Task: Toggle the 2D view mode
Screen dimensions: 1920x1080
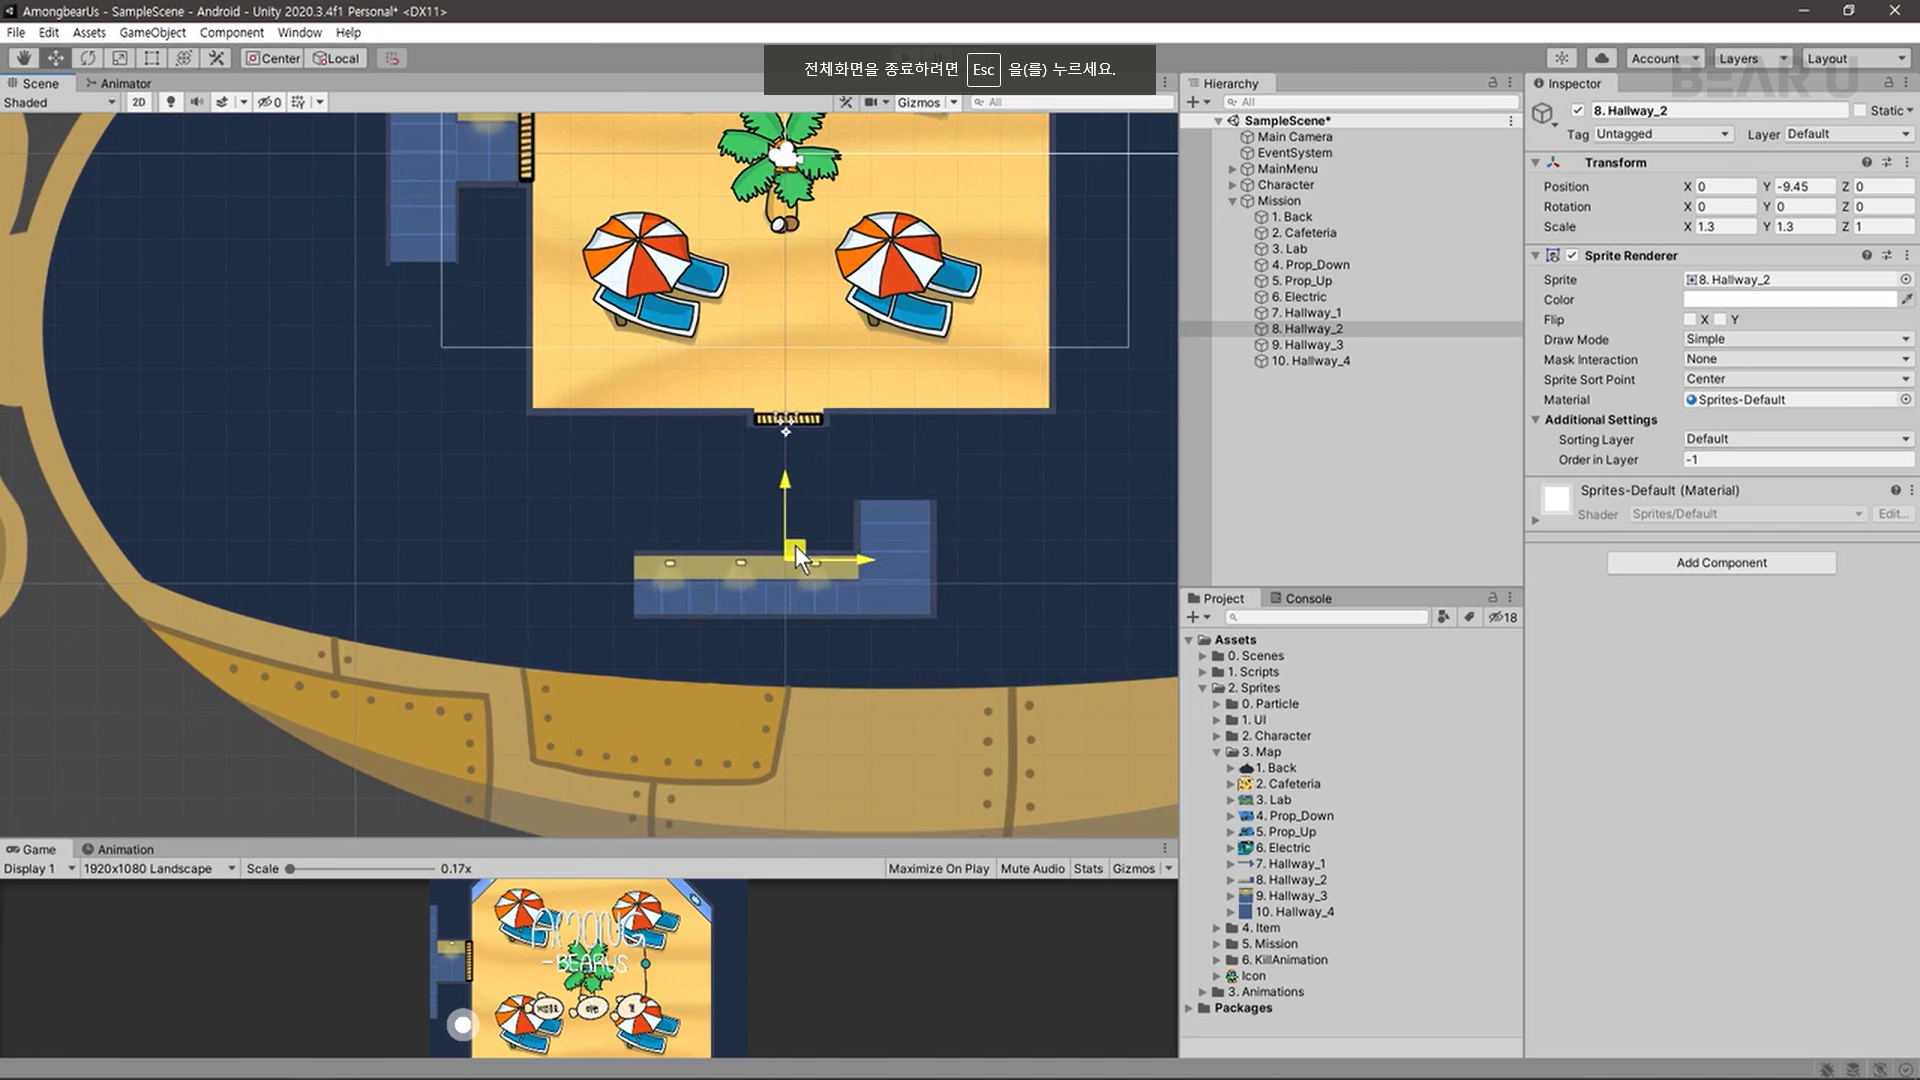Action: coord(139,102)
